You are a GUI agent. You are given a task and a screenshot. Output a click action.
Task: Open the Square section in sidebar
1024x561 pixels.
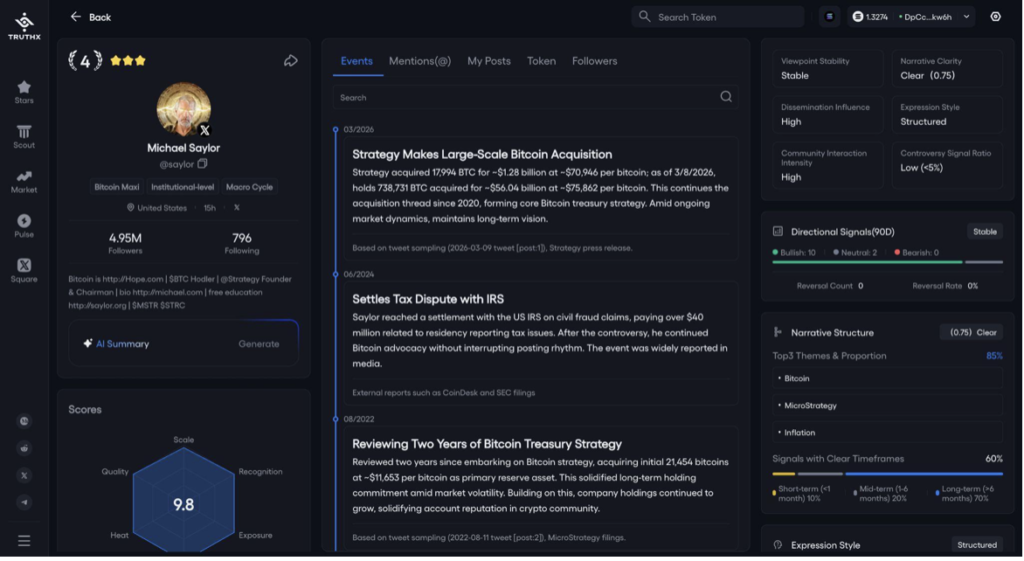coord(24,270)
